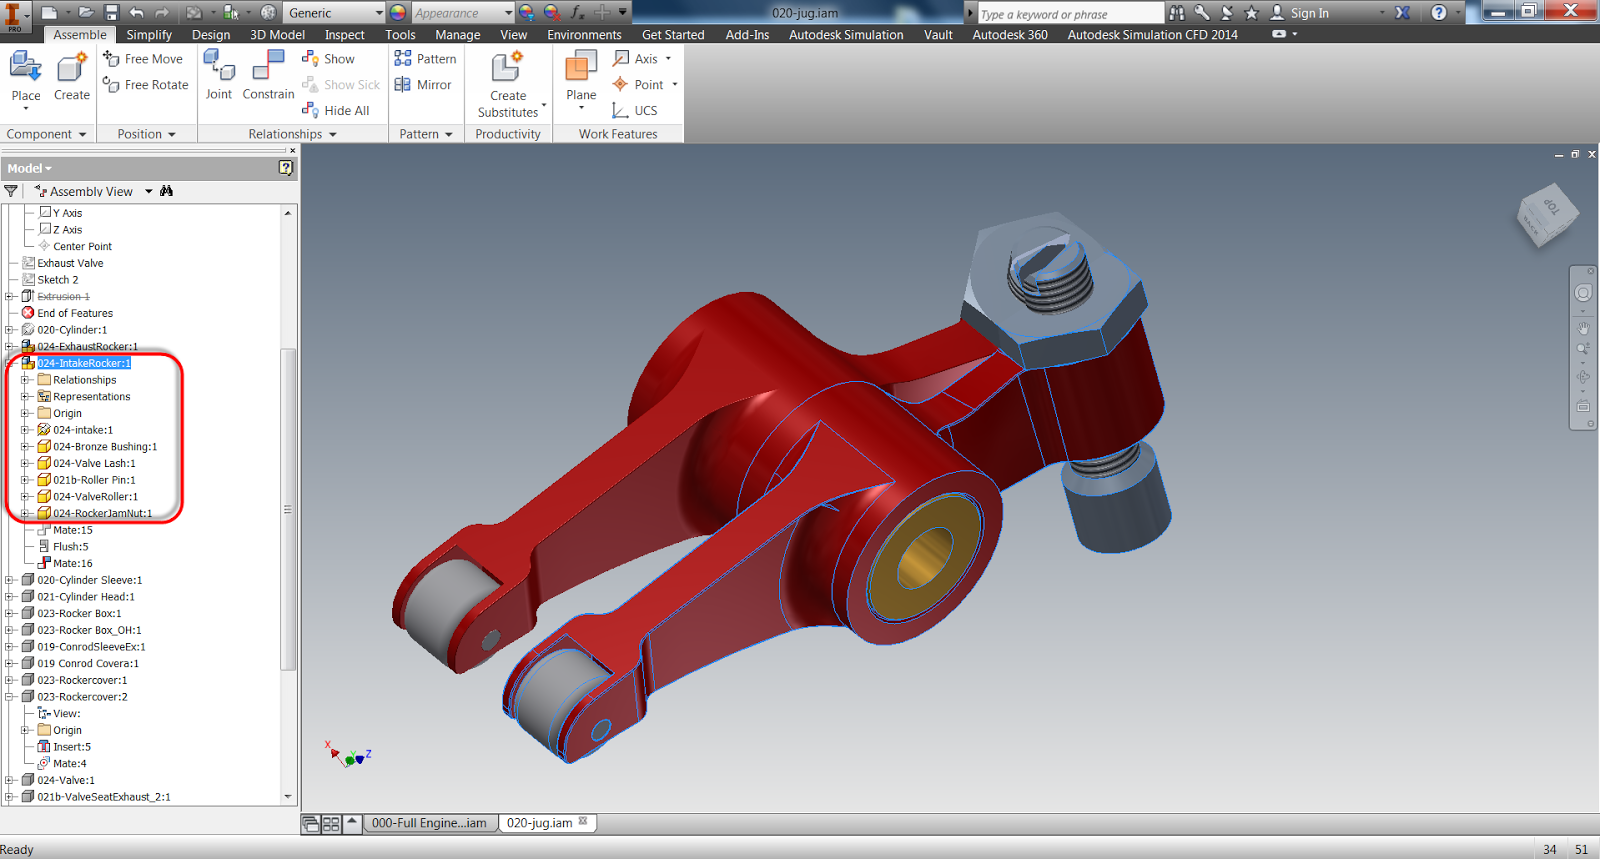Click the ViewCube in the viewport
Screen dimensions: 1600x859
1548,214
